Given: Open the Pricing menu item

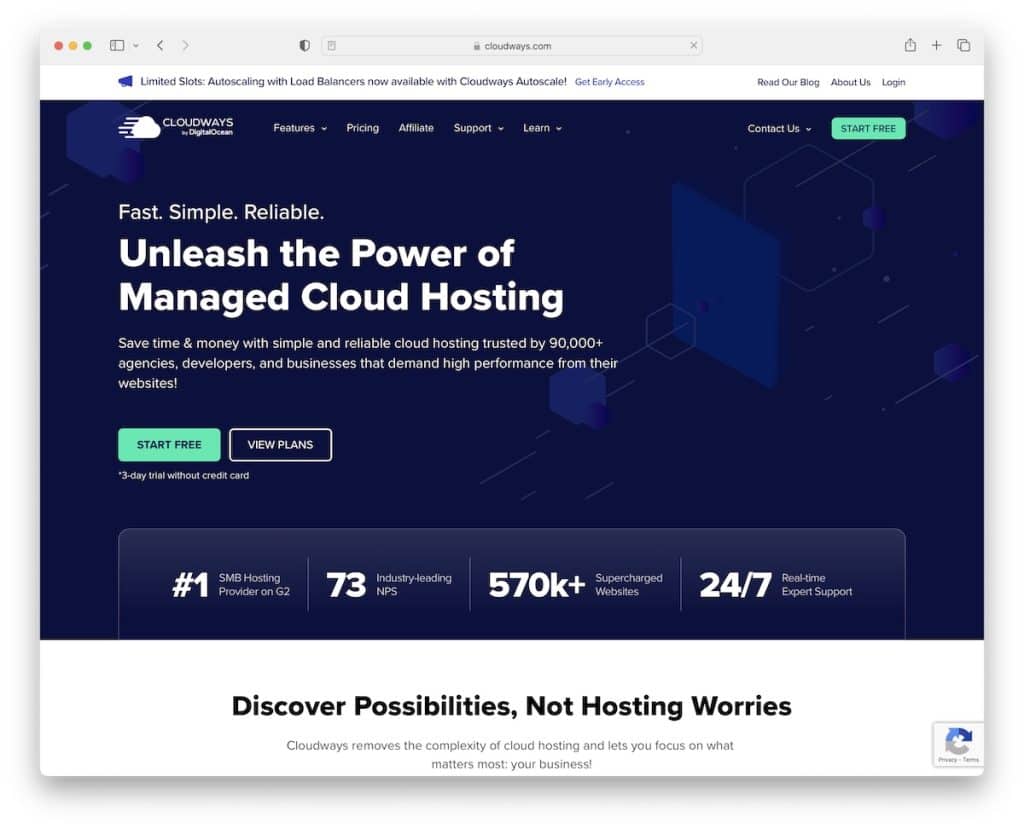Looking at the screenshot, I should tap(362, 128).
